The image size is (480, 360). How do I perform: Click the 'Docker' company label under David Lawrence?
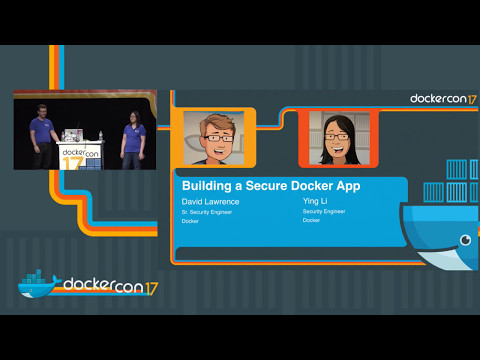(190, 221)
